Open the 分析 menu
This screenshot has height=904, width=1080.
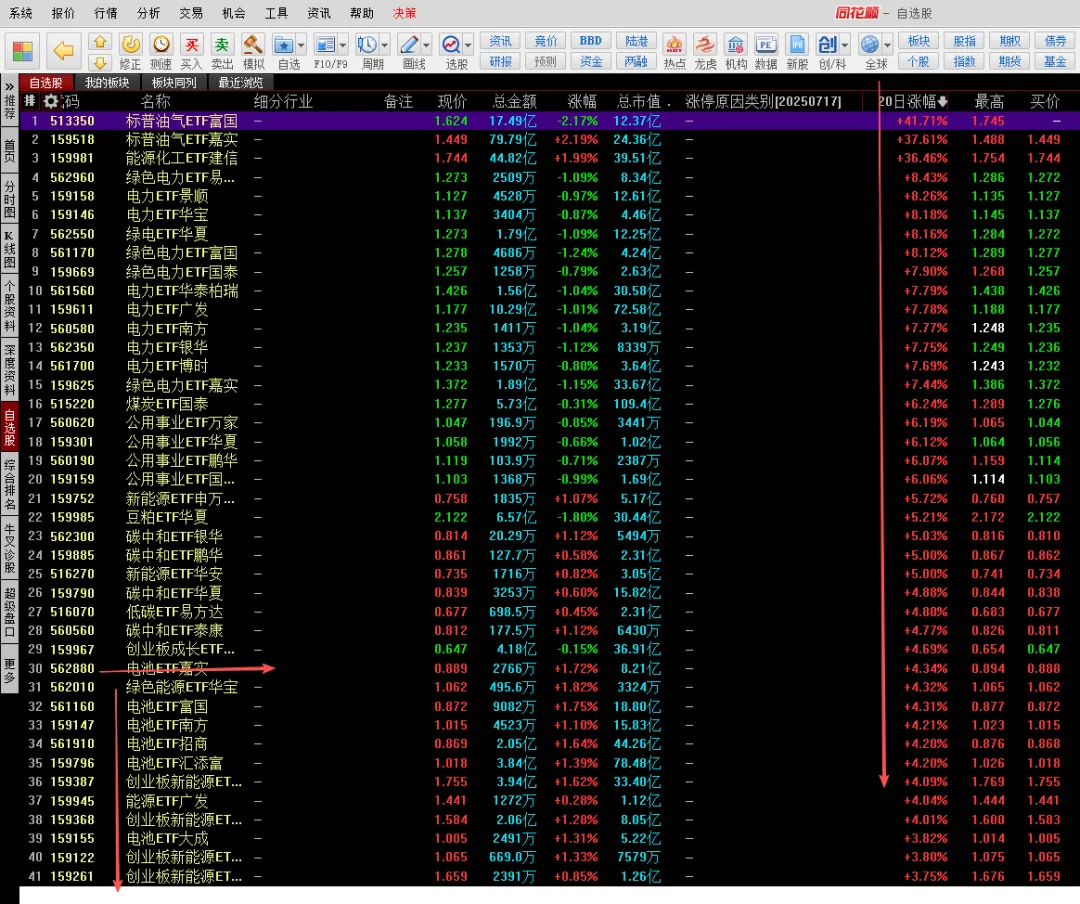point(148,13)
